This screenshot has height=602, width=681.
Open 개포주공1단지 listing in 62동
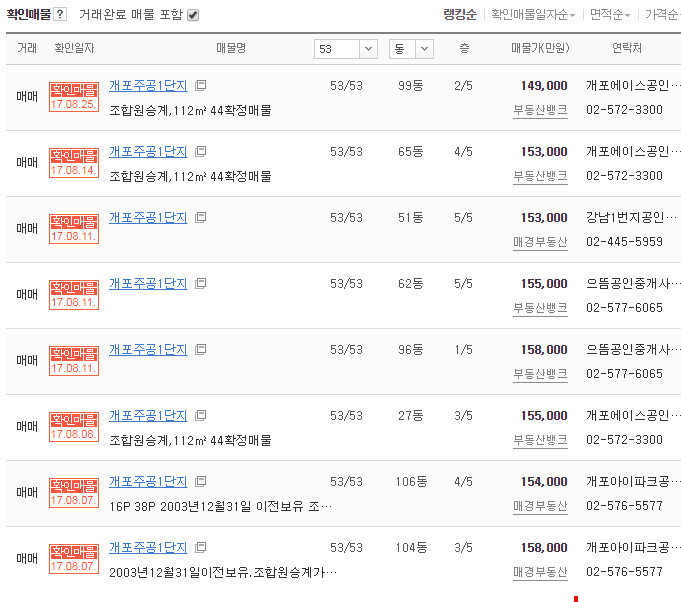(x=148, y=284)
